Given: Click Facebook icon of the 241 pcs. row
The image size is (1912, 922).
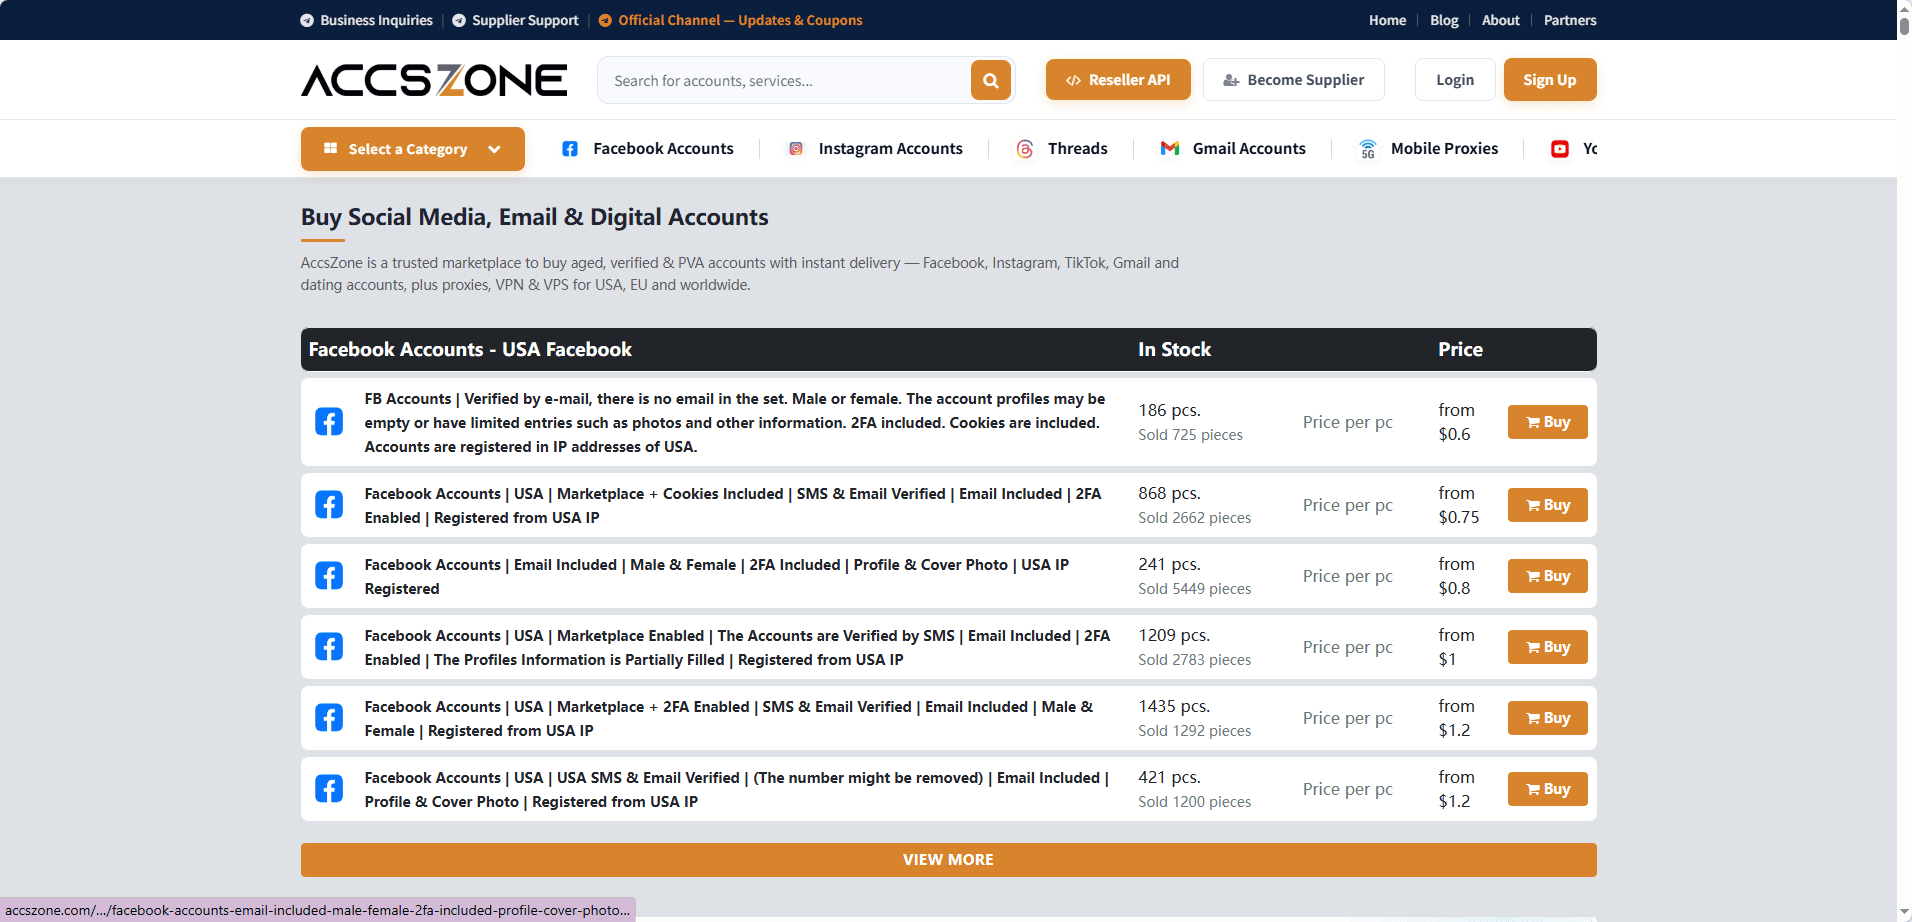Looking at the screenshot, I should click(329, 576).
